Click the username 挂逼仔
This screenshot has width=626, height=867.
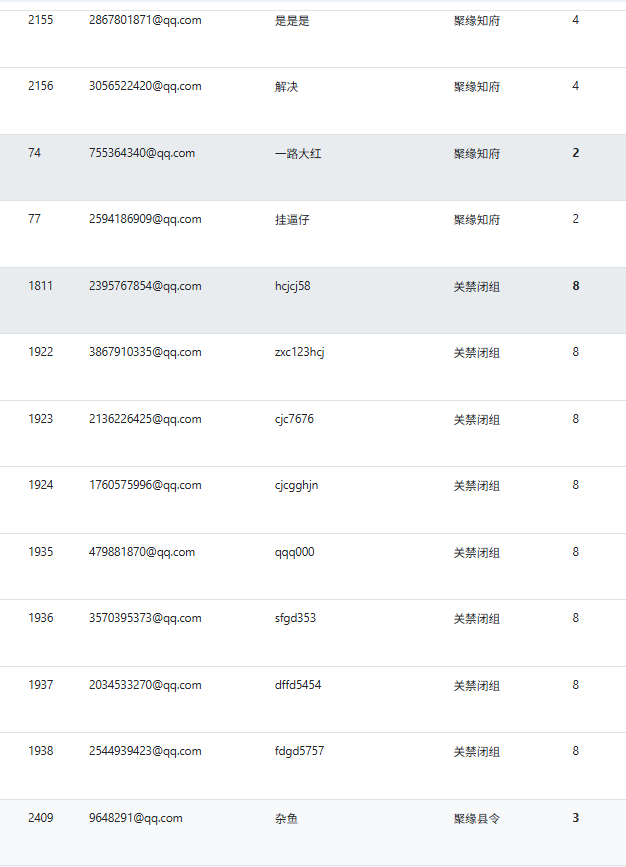click(292, 220)
